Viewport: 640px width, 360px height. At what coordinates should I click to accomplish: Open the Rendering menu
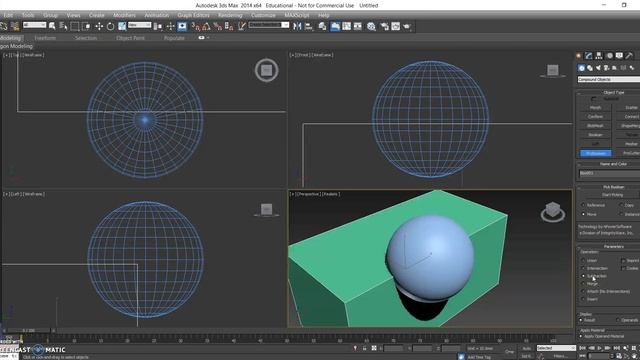[230, 15]
